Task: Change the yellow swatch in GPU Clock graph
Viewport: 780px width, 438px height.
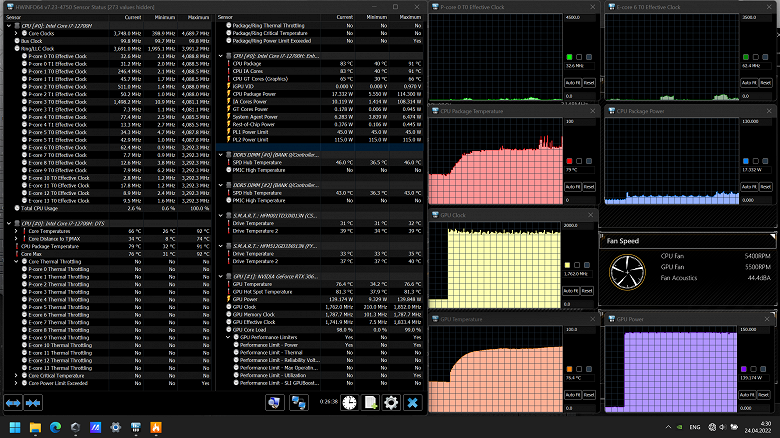Action: coord(567,265)
